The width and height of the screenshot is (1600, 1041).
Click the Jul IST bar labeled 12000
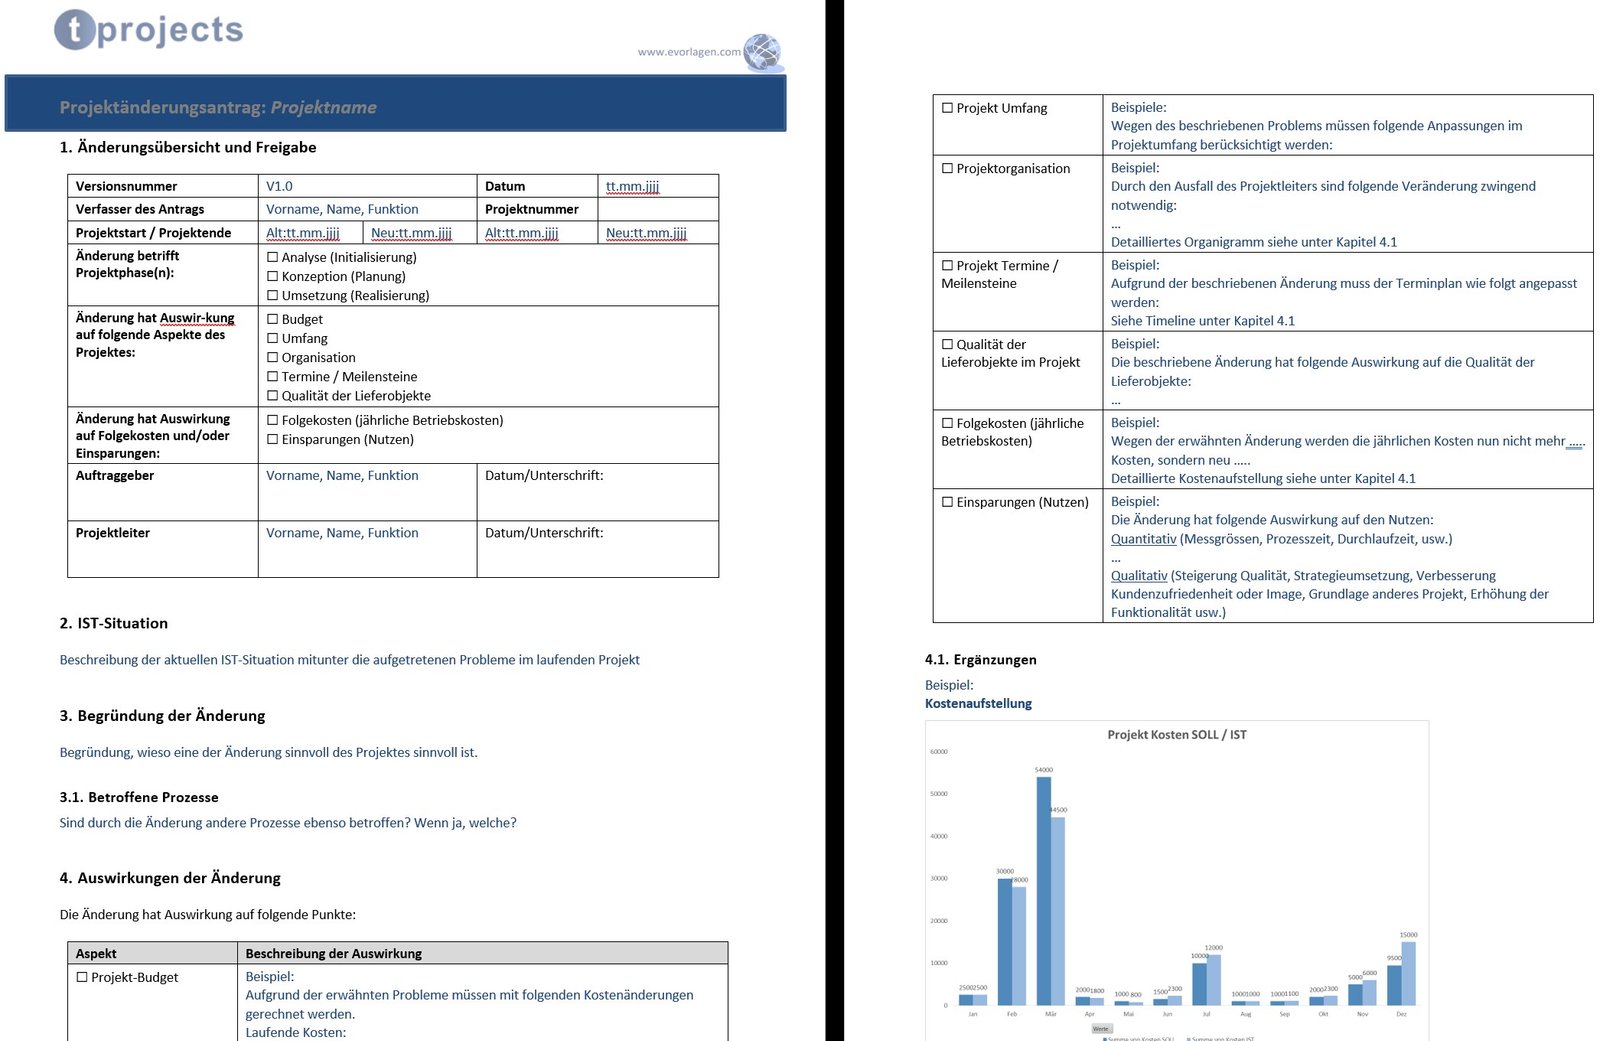pos(1214,980)
